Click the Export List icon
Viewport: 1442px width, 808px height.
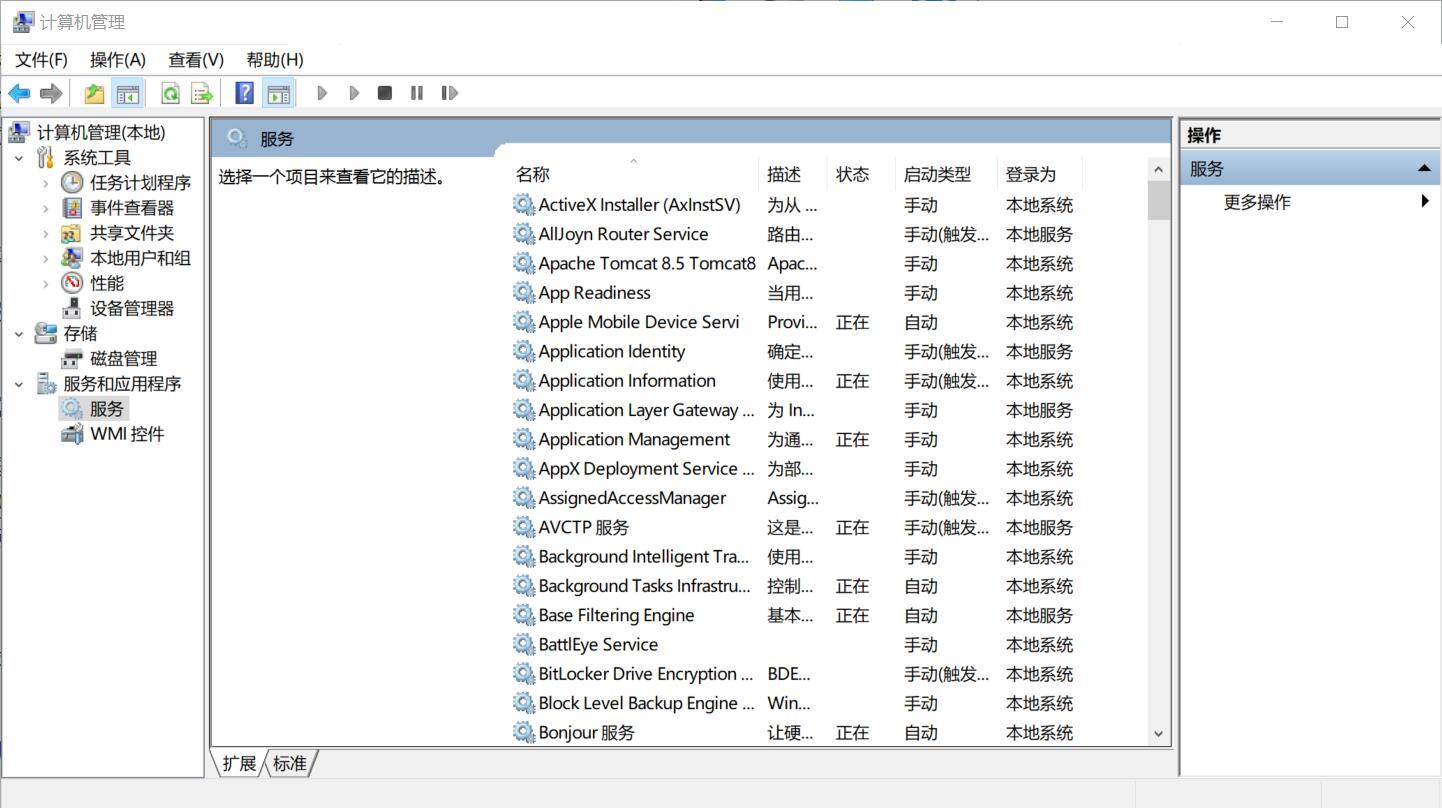coord(201,93)
